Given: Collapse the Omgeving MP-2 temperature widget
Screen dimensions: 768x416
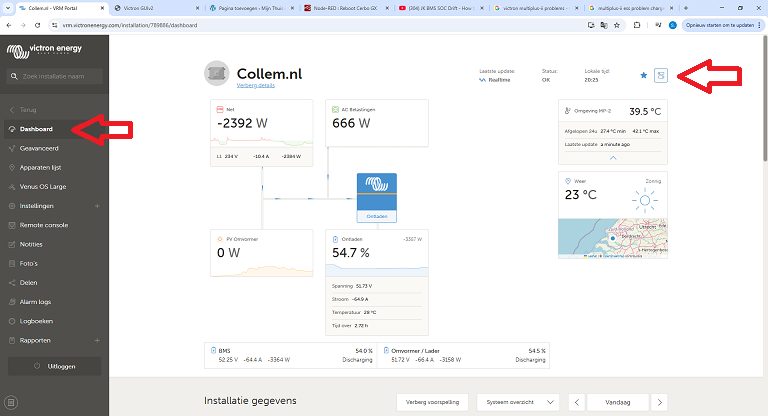Looking at the screenshot, I should 613,158.
